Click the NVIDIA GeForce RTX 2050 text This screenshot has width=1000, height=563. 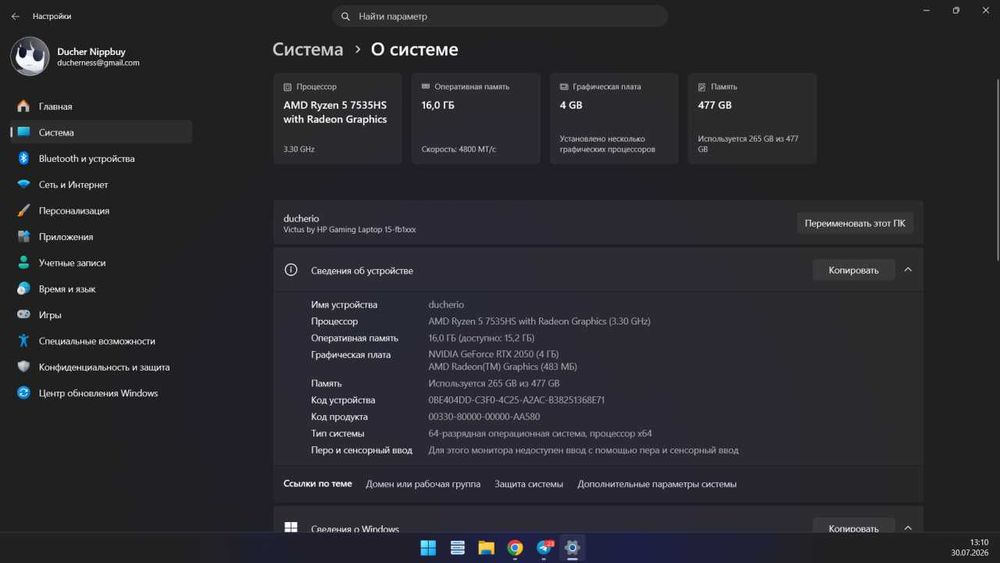point(494,354)
